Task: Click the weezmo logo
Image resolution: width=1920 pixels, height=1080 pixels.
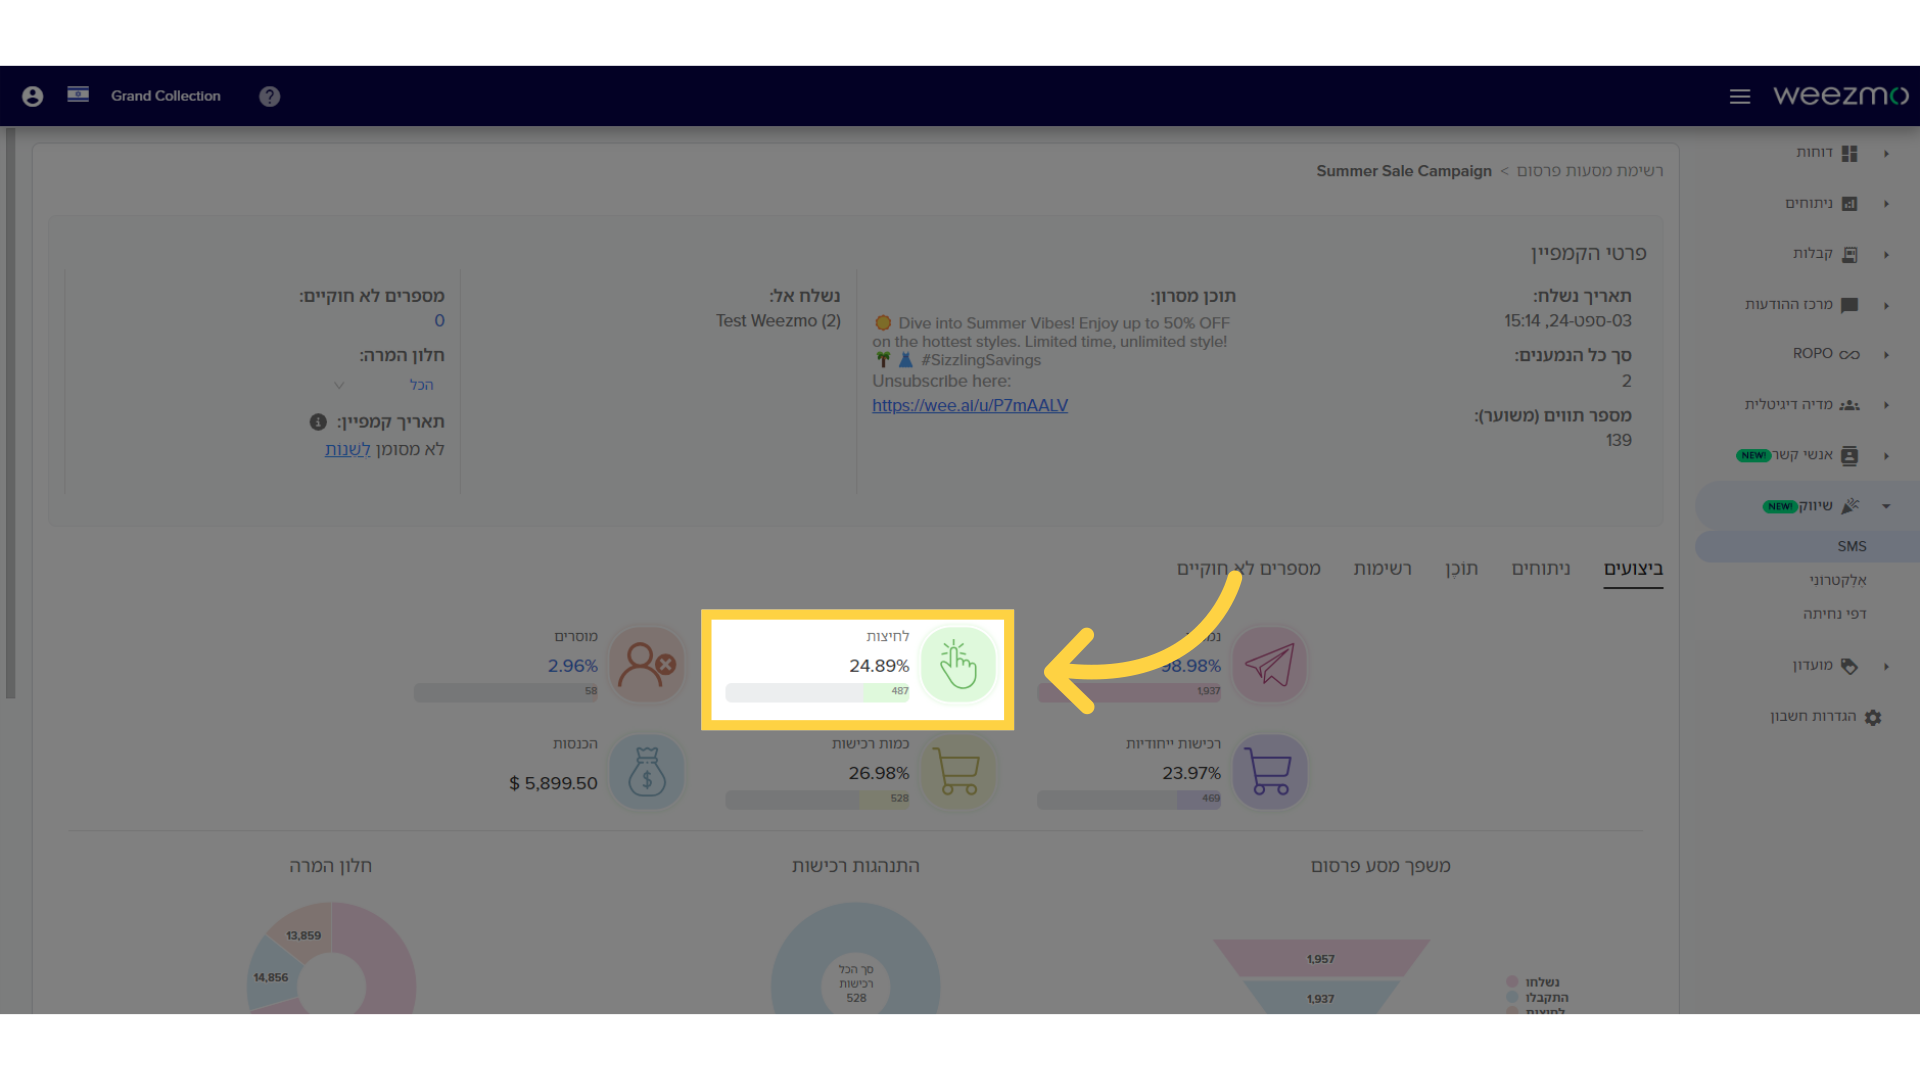Action: click(1841, 95)
